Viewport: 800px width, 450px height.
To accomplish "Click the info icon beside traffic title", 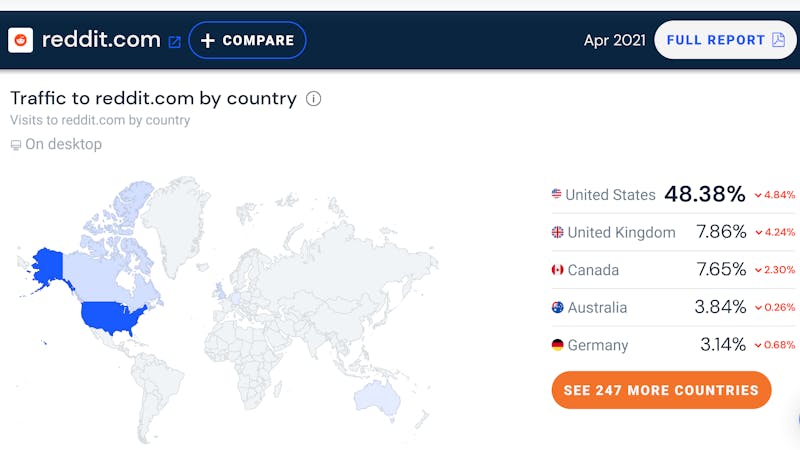I will [313, 98].
